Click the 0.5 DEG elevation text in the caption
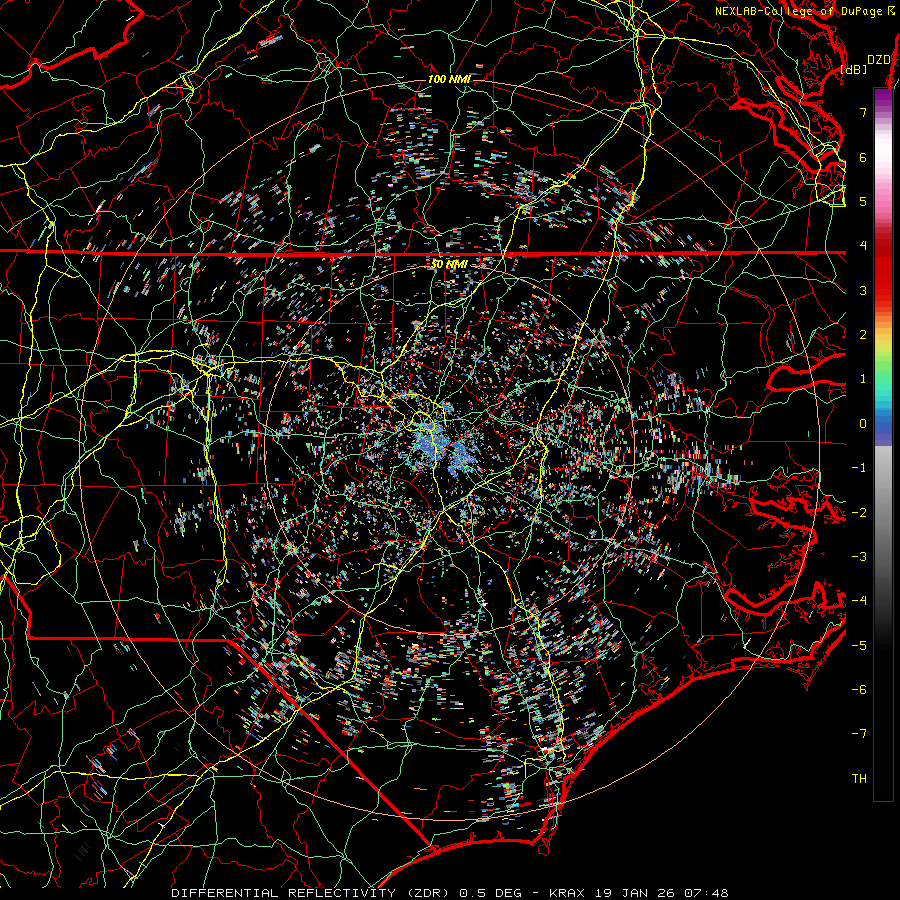This screenshot has height=900, width=900. (x=490, y=893)
